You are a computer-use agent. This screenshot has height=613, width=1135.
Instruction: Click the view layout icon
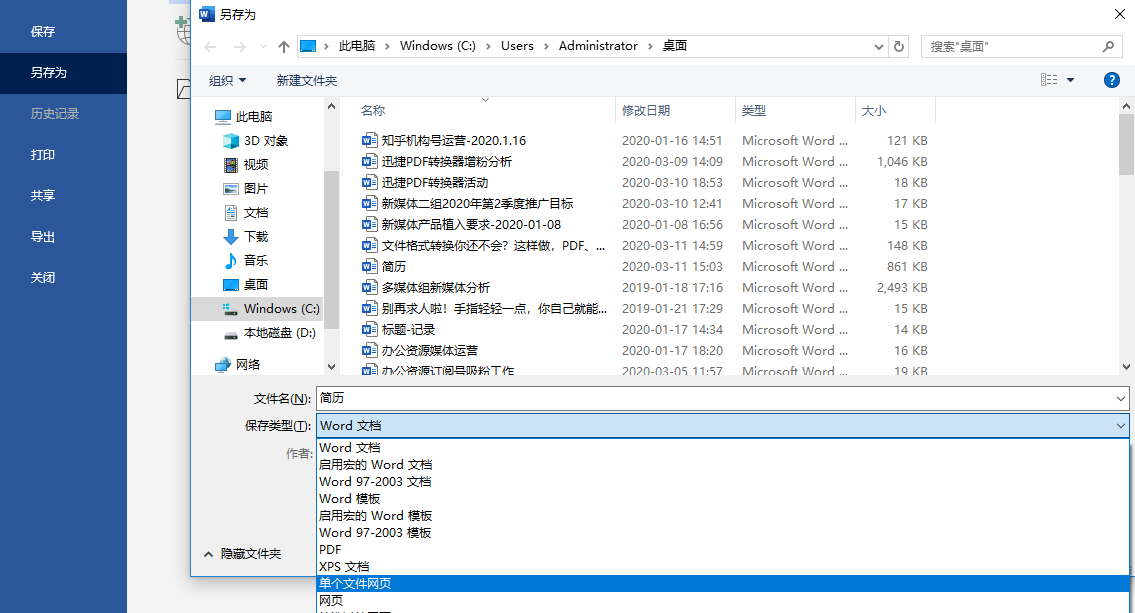tap(1049, 80)
